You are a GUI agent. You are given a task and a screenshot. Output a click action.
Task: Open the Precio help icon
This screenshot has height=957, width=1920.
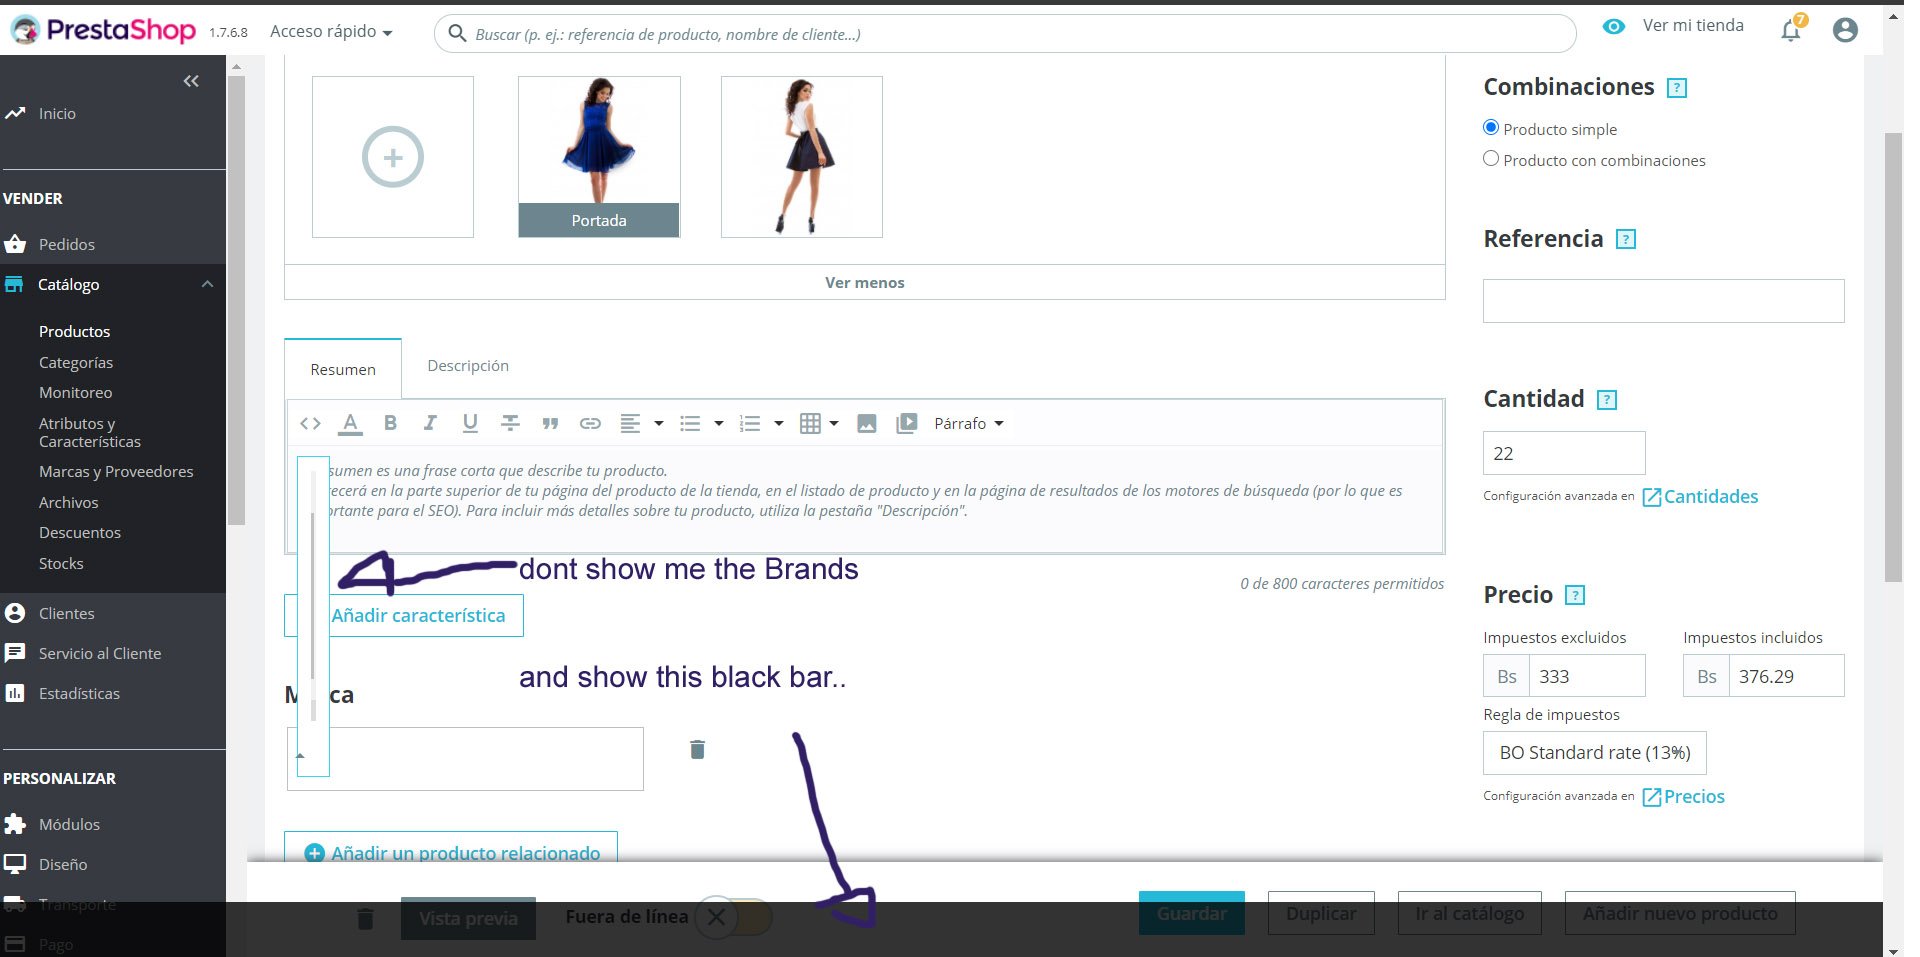[1575, 596]
